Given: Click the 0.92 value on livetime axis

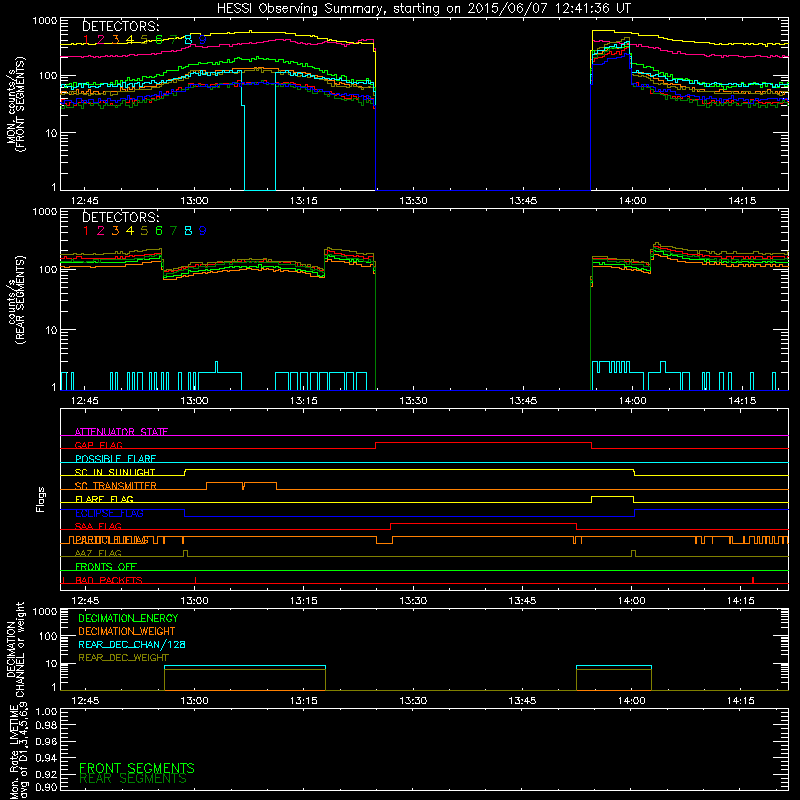Looking at the screenshot, I should click(x=46, y=772).
